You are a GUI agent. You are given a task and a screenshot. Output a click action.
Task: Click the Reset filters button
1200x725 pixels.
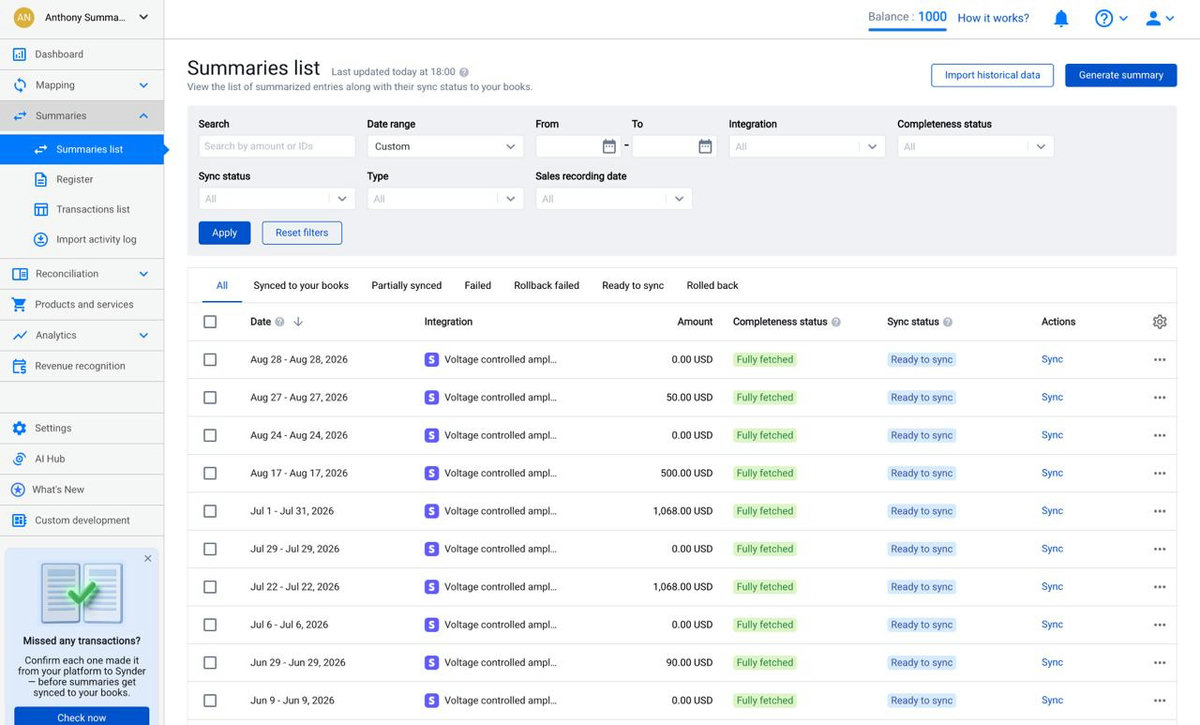[x=302, y=233]
